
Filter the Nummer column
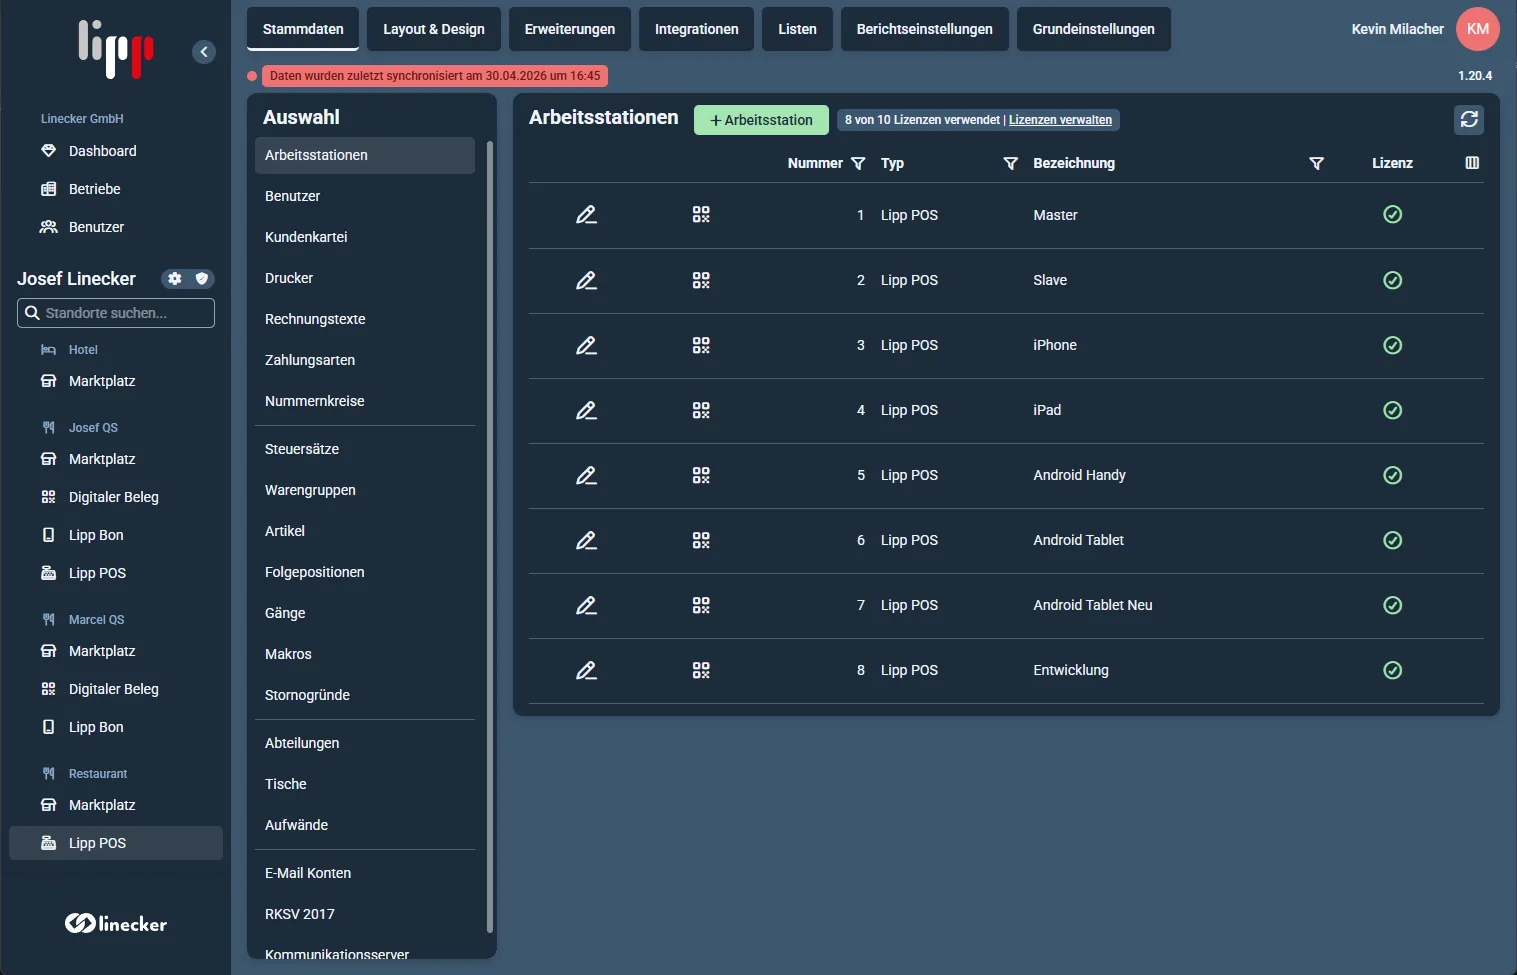click(x=858, y=163)
